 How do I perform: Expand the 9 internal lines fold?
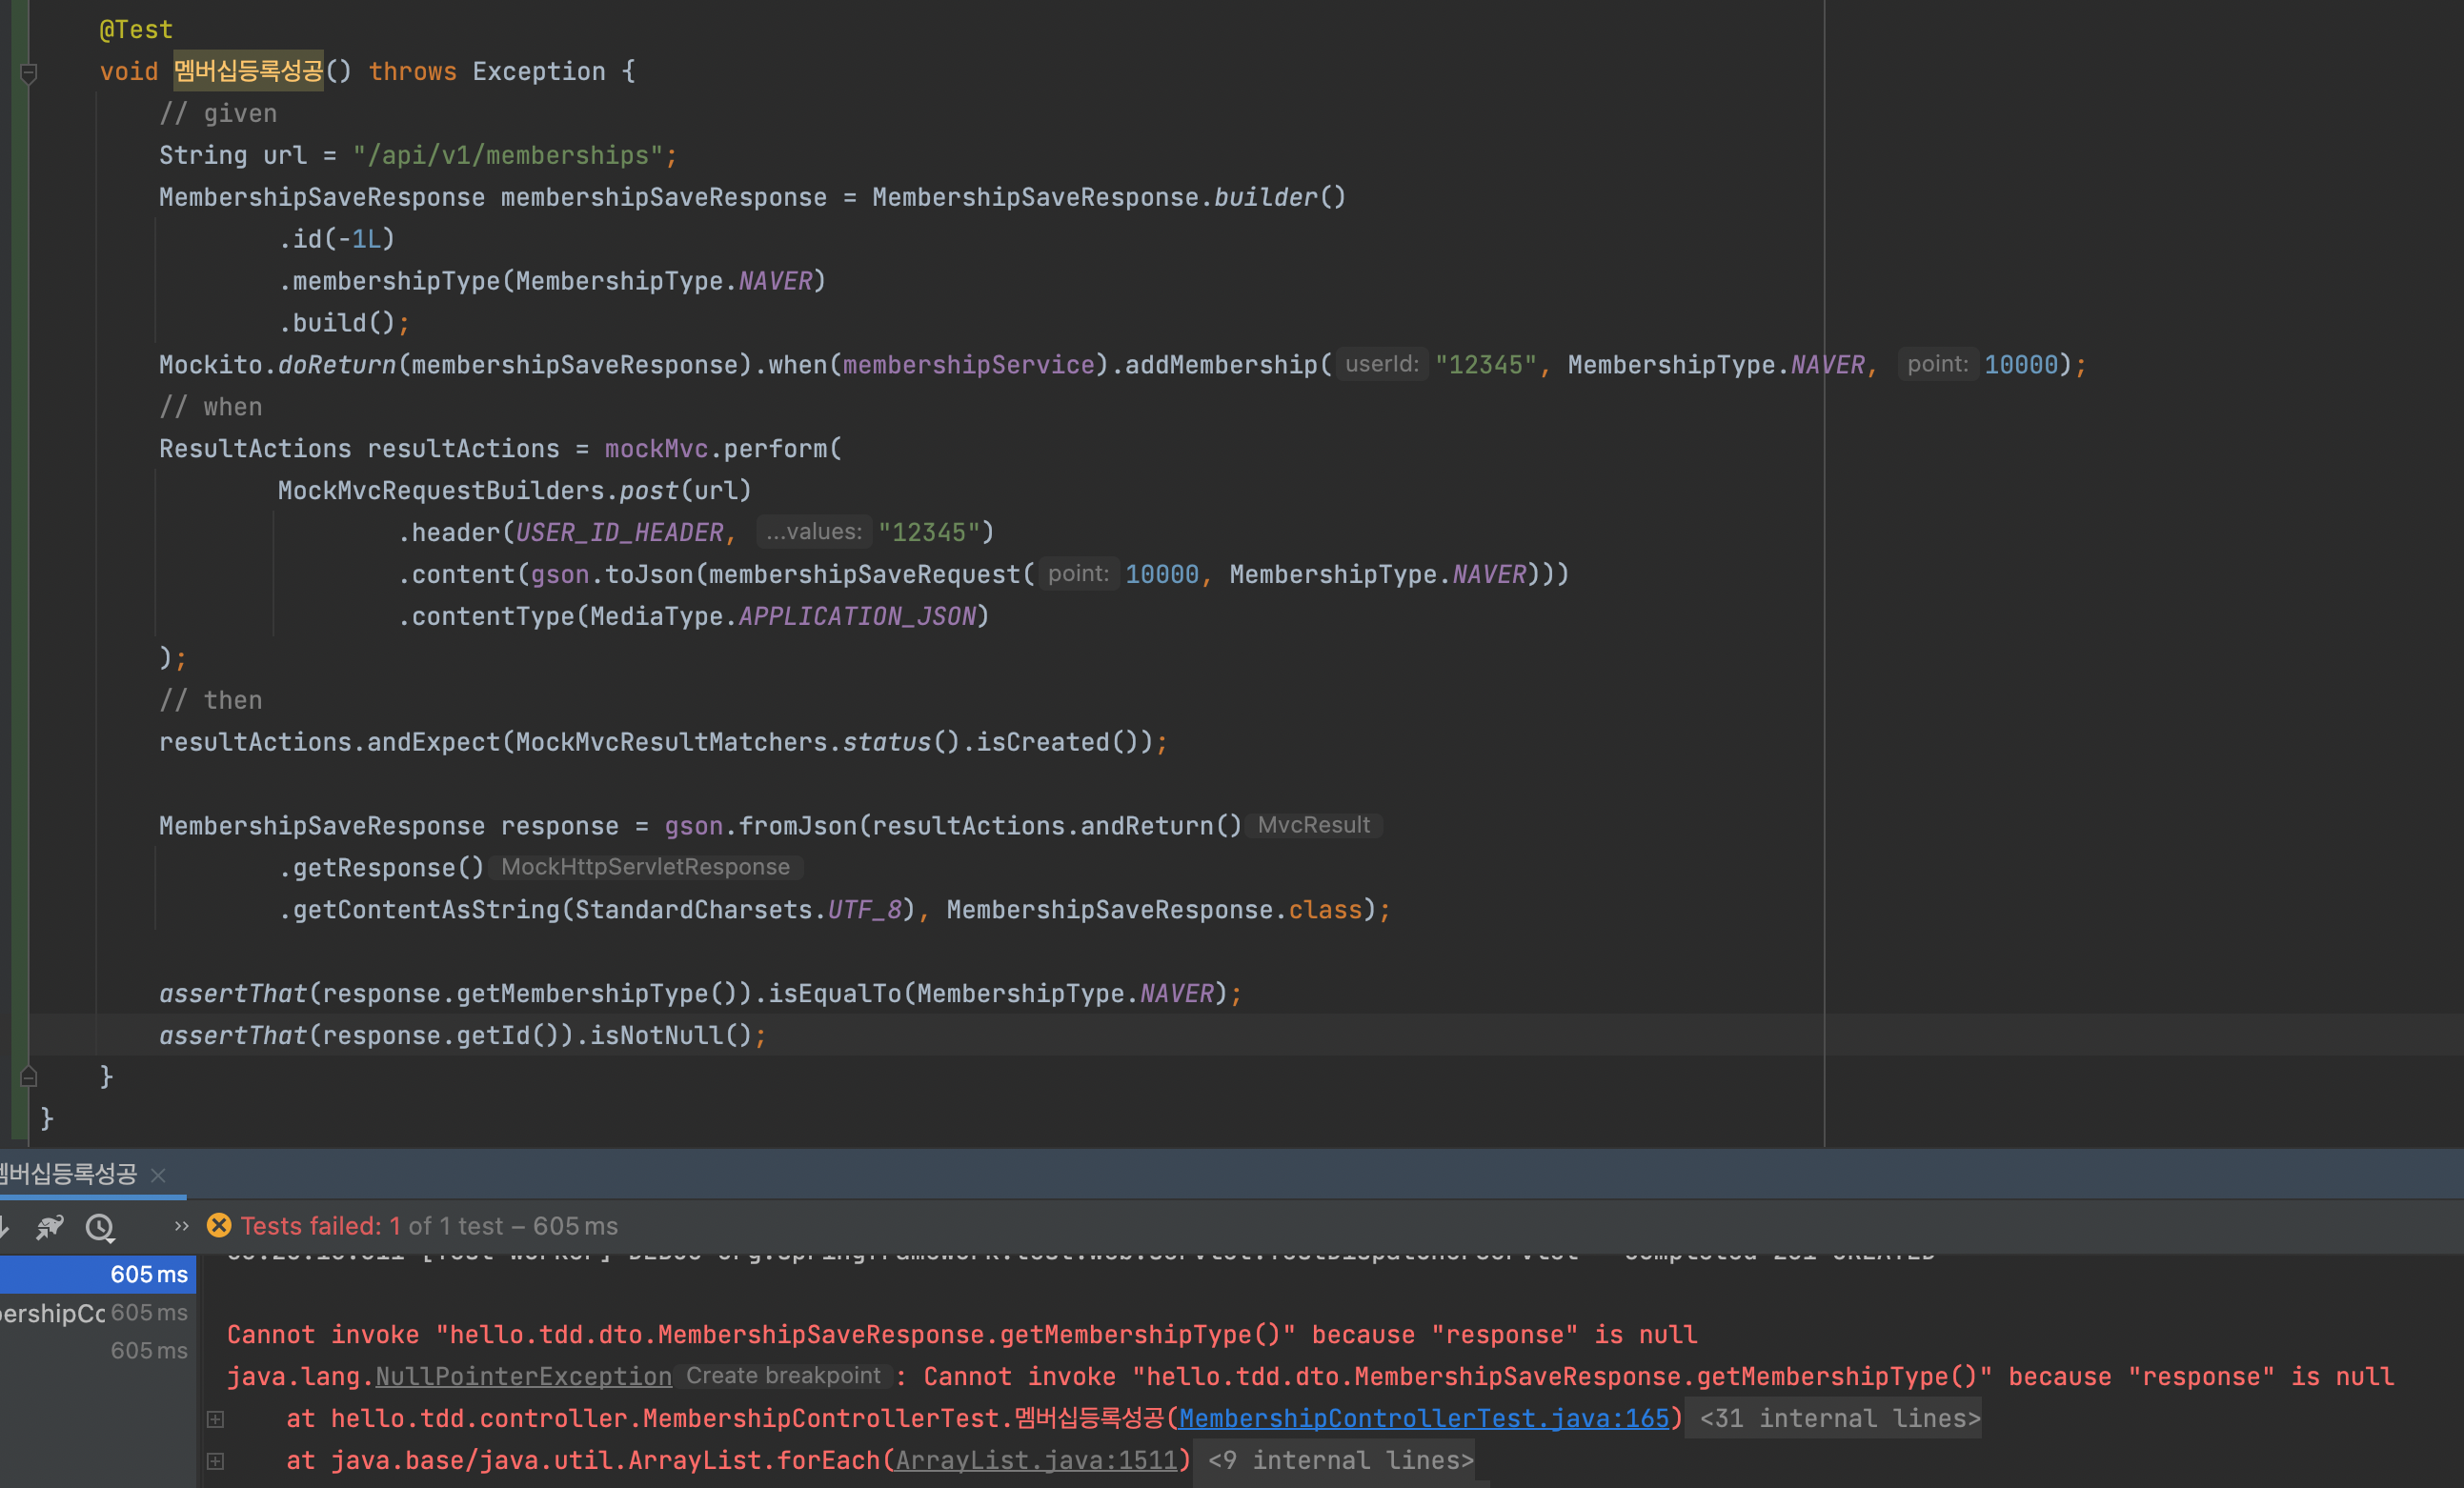1340,1460
